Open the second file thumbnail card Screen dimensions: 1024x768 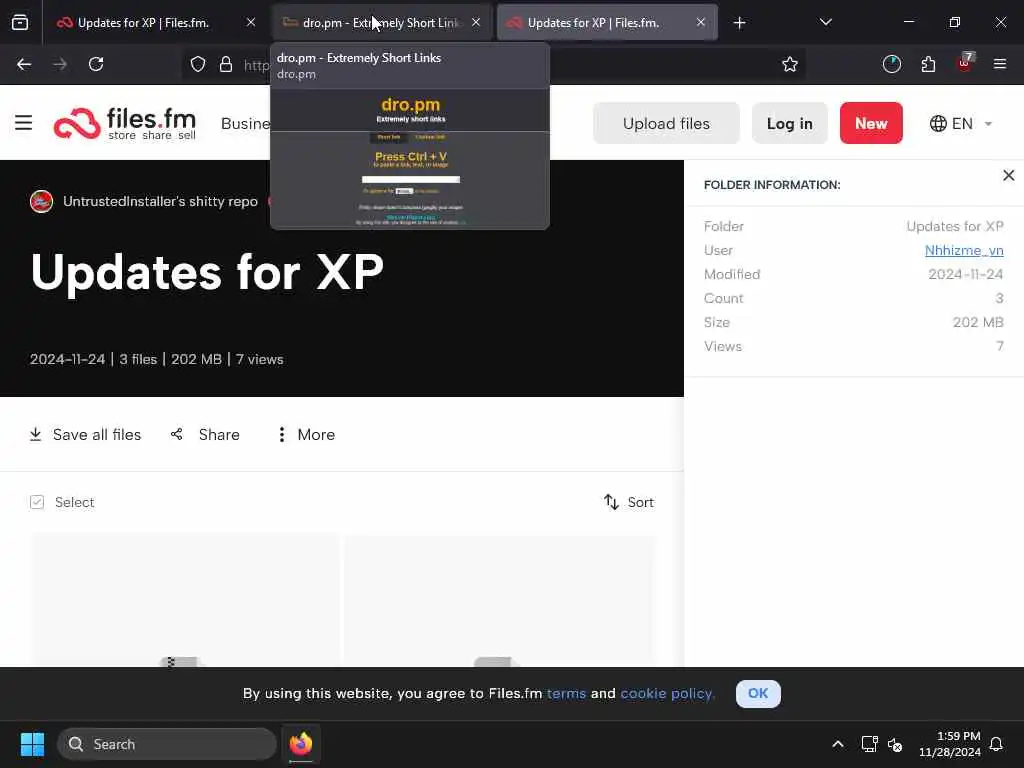point(500,601)
